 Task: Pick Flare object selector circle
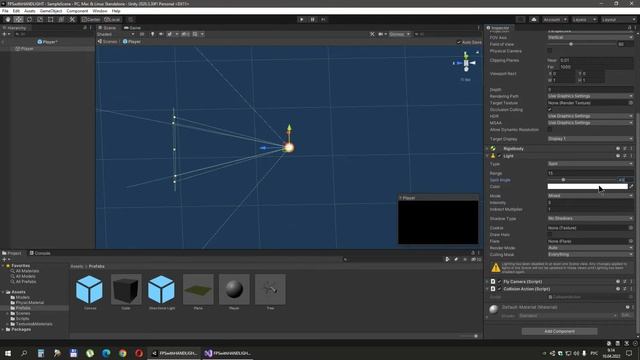coord(631,241)
